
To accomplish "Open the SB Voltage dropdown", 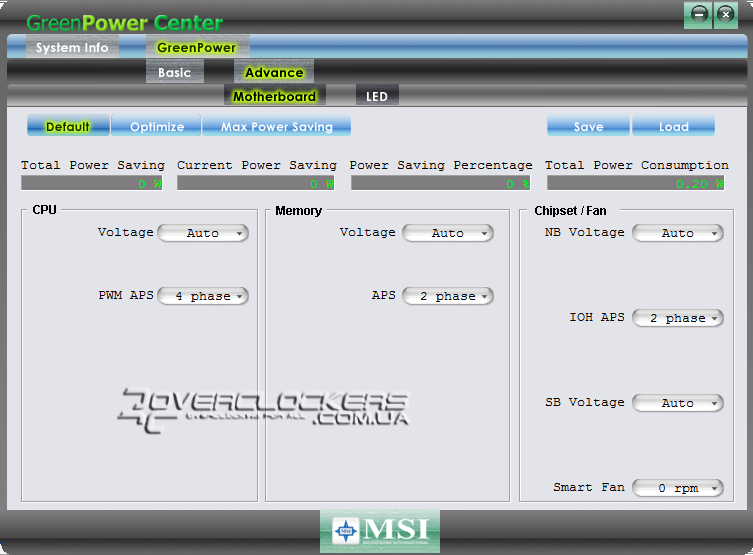I will point(678,403).
